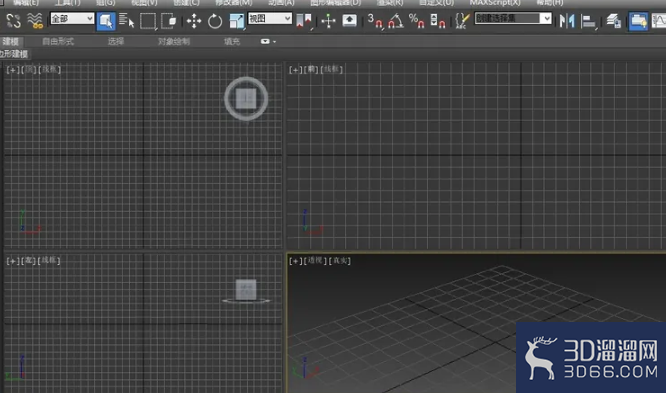Open the Layer Manager icon
The image size is (666, 393).
tap(614, 20)
